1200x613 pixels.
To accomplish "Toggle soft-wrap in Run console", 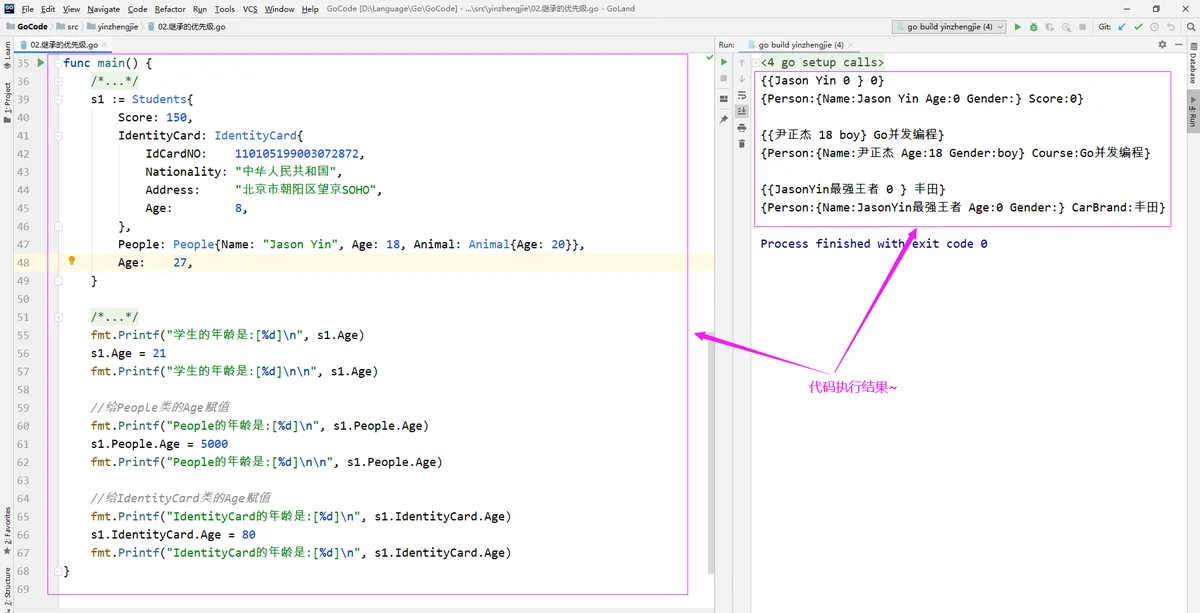I will coord(742,96).
